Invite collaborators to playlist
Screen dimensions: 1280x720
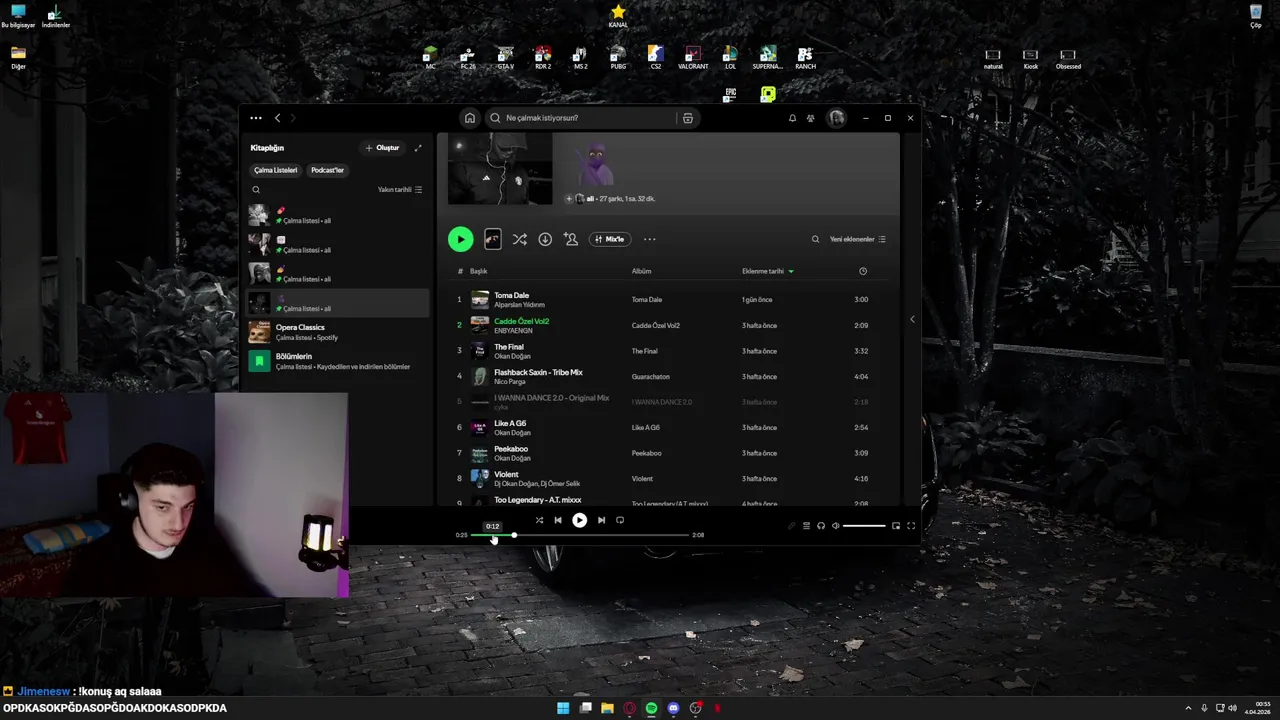click(571, 239)
